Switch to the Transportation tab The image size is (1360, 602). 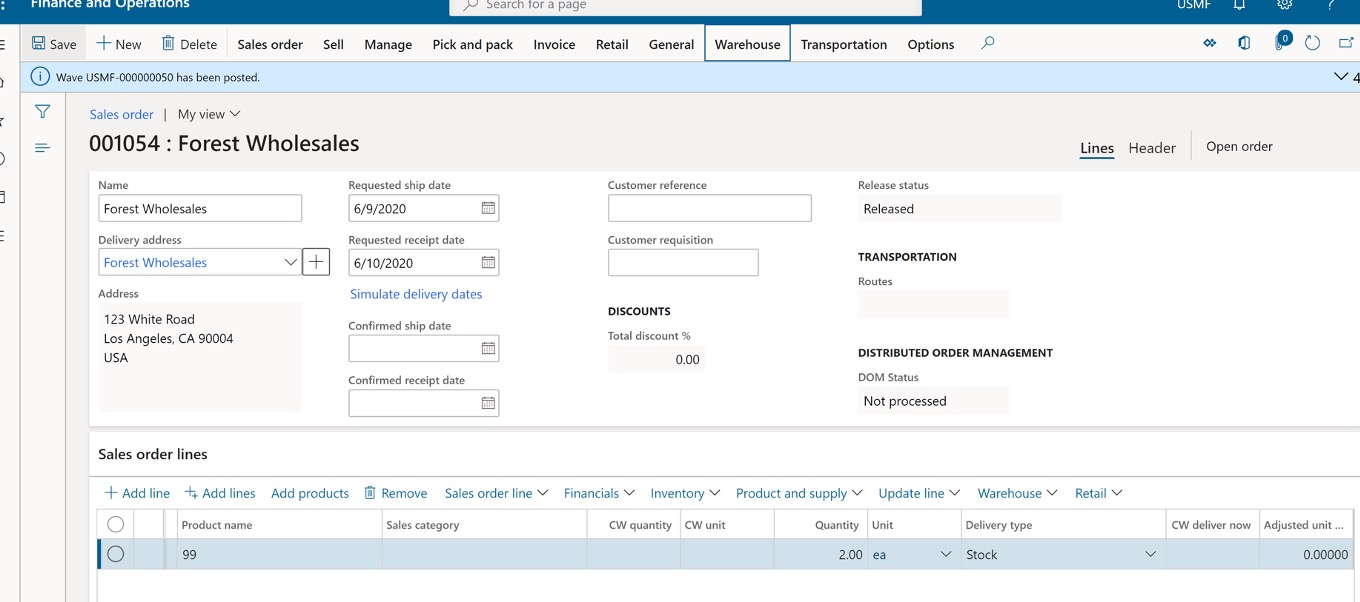click(x=843, y=44)
